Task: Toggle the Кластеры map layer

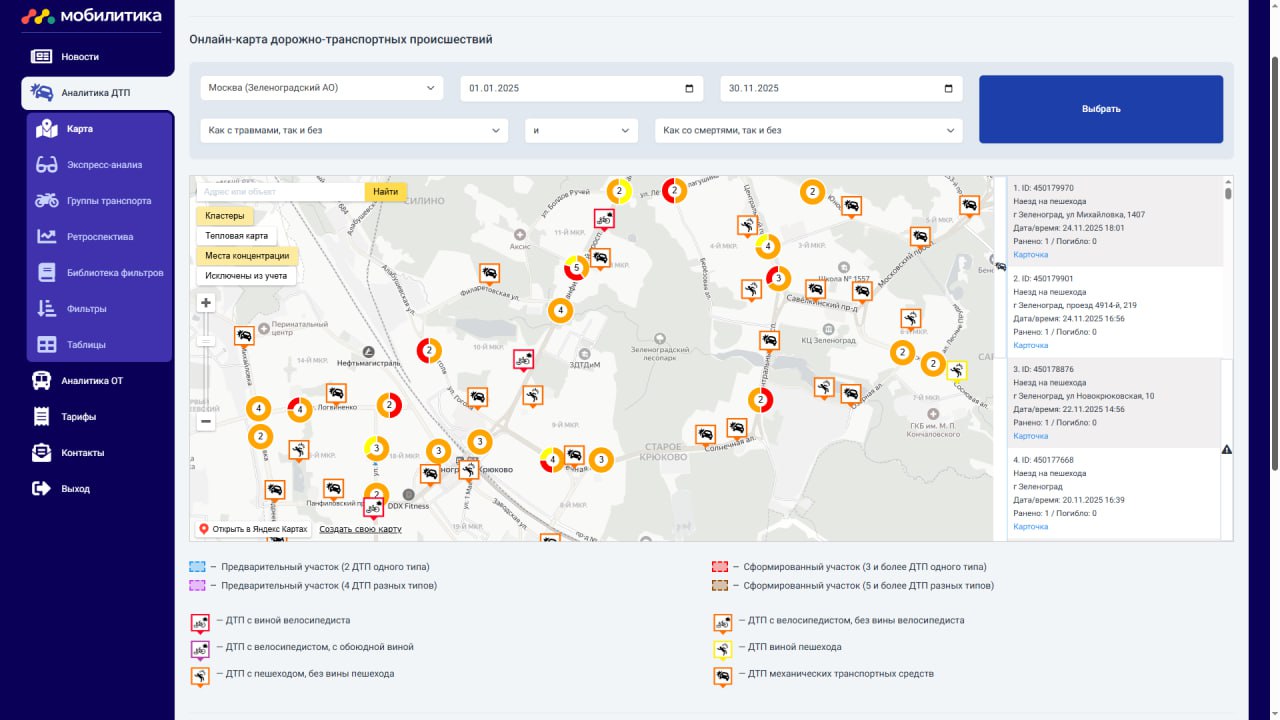Action: [224, 216]
